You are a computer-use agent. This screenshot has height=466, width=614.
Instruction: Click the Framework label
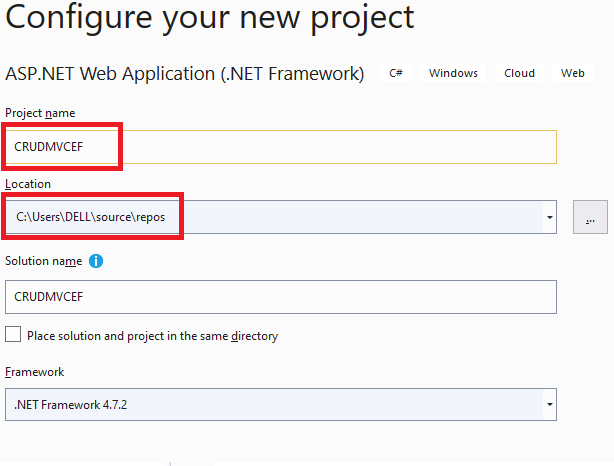(34, 372)
